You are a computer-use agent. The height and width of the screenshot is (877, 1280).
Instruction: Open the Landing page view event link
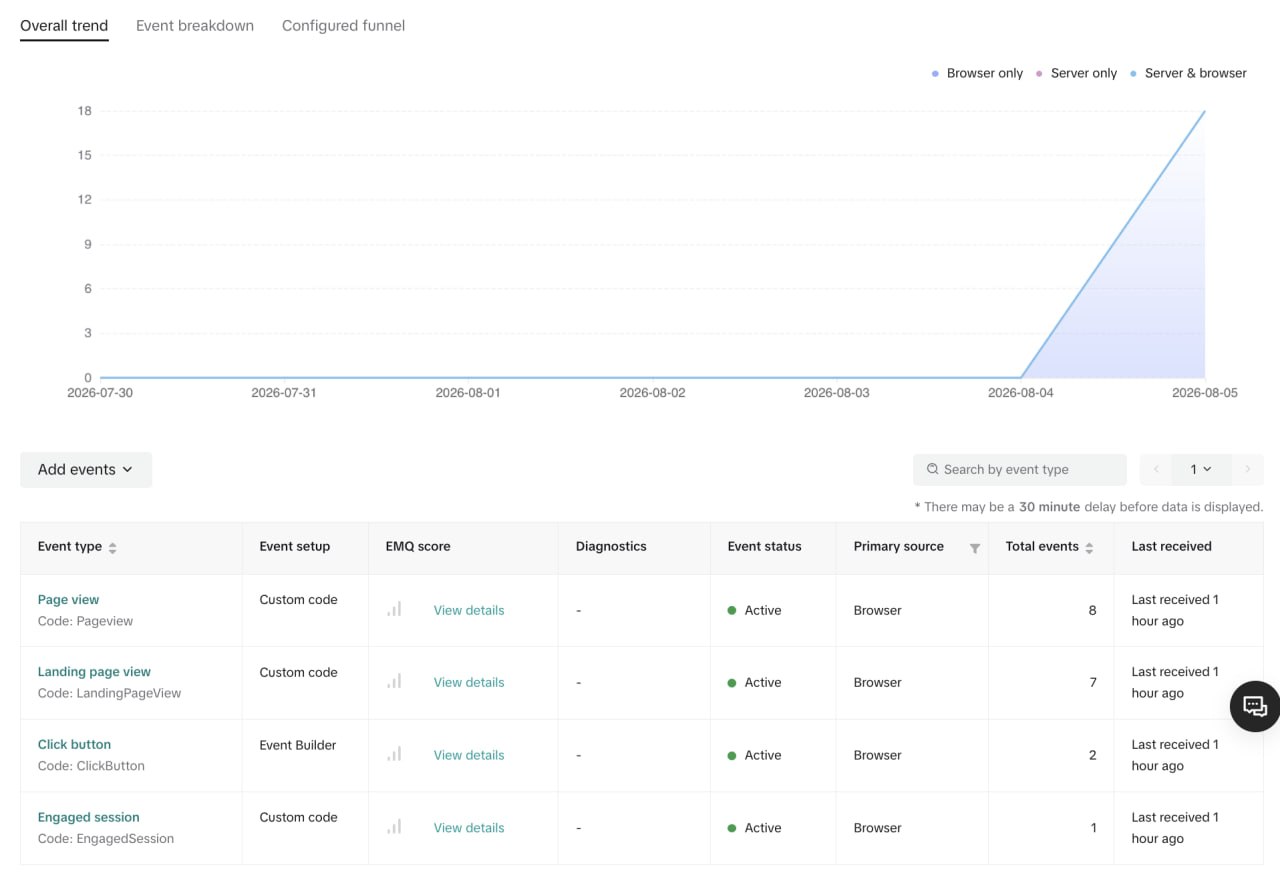(94, 672)
